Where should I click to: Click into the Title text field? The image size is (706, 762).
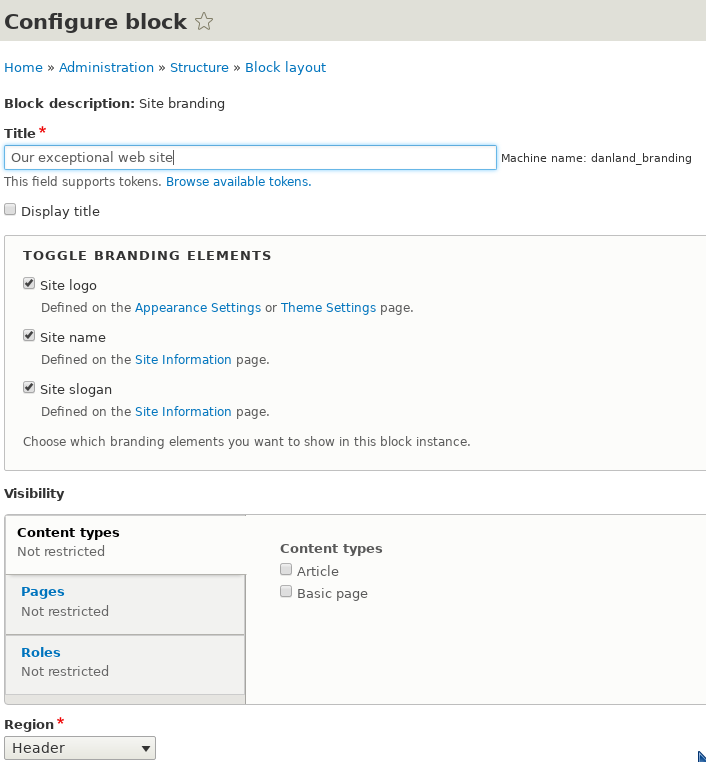click(250, 157)
